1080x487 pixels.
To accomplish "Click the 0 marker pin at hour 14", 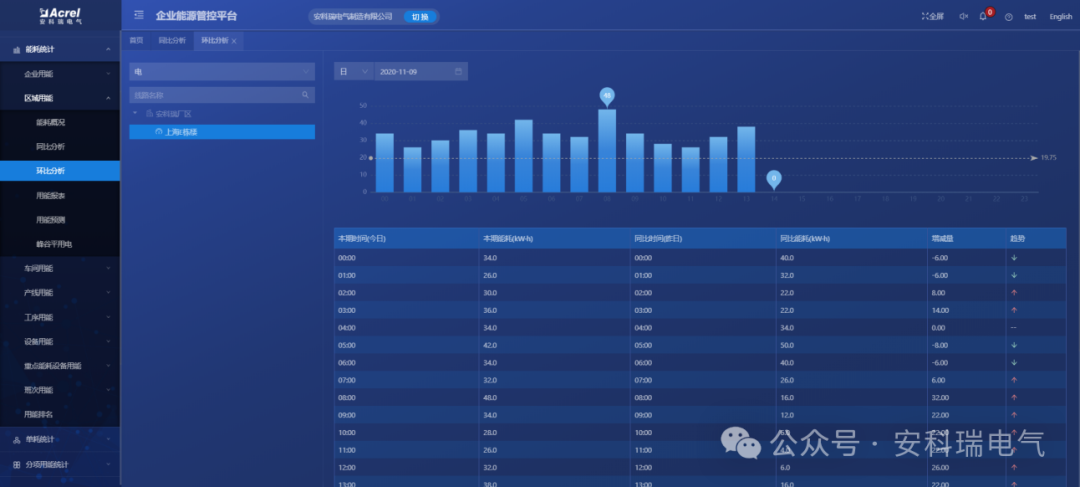I will click(773, 179).
